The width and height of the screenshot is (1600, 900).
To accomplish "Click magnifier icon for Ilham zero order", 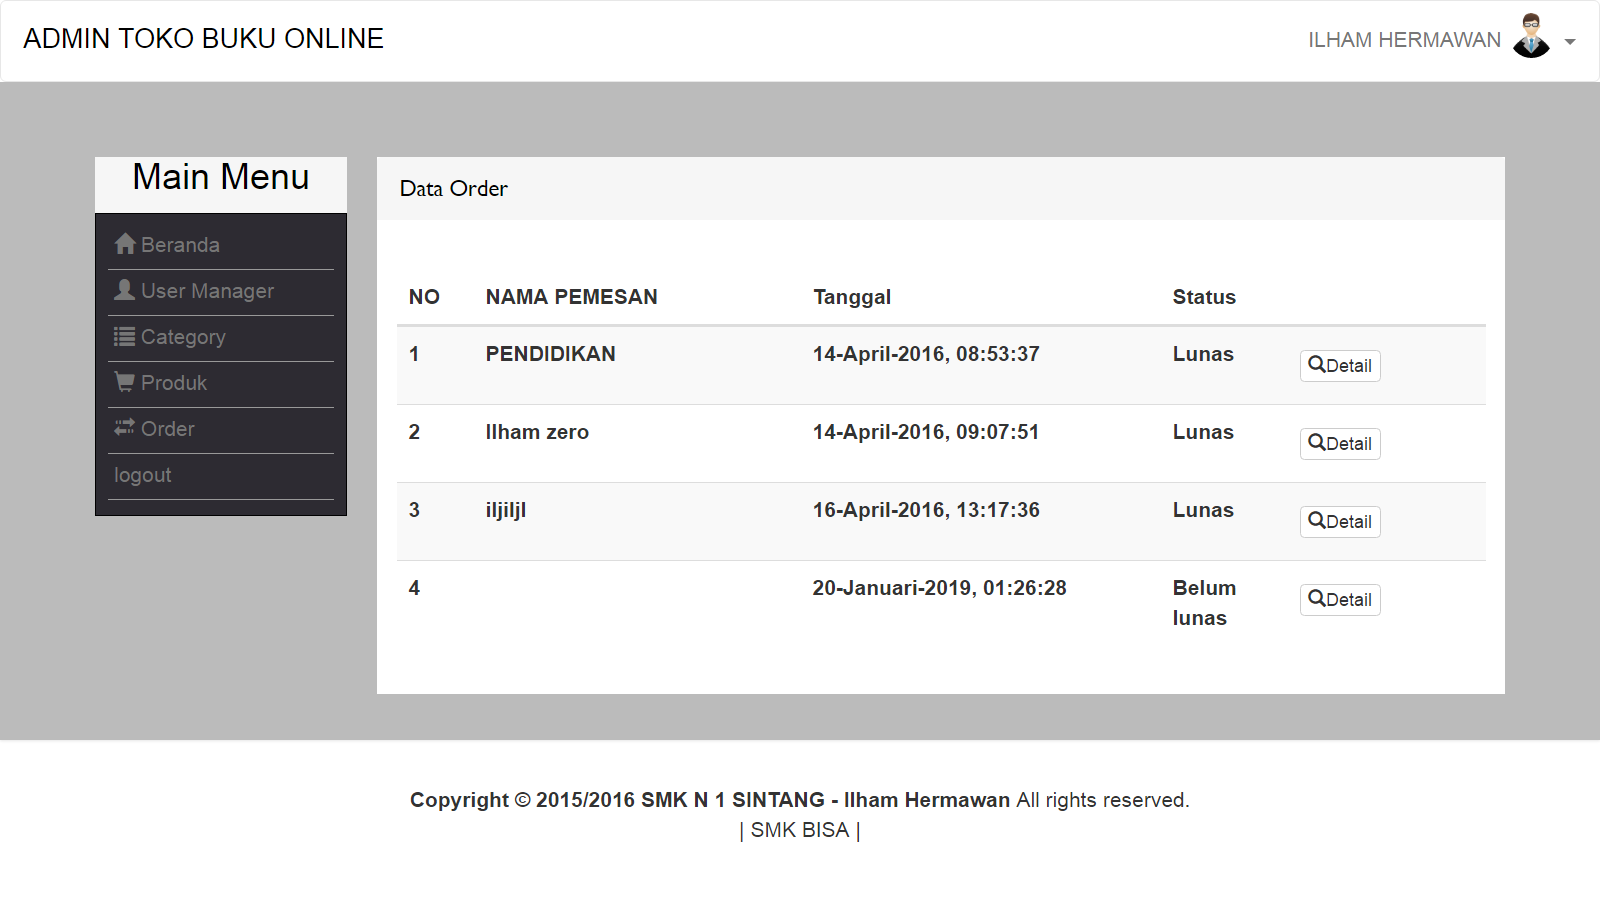I will coord(1317,442).
